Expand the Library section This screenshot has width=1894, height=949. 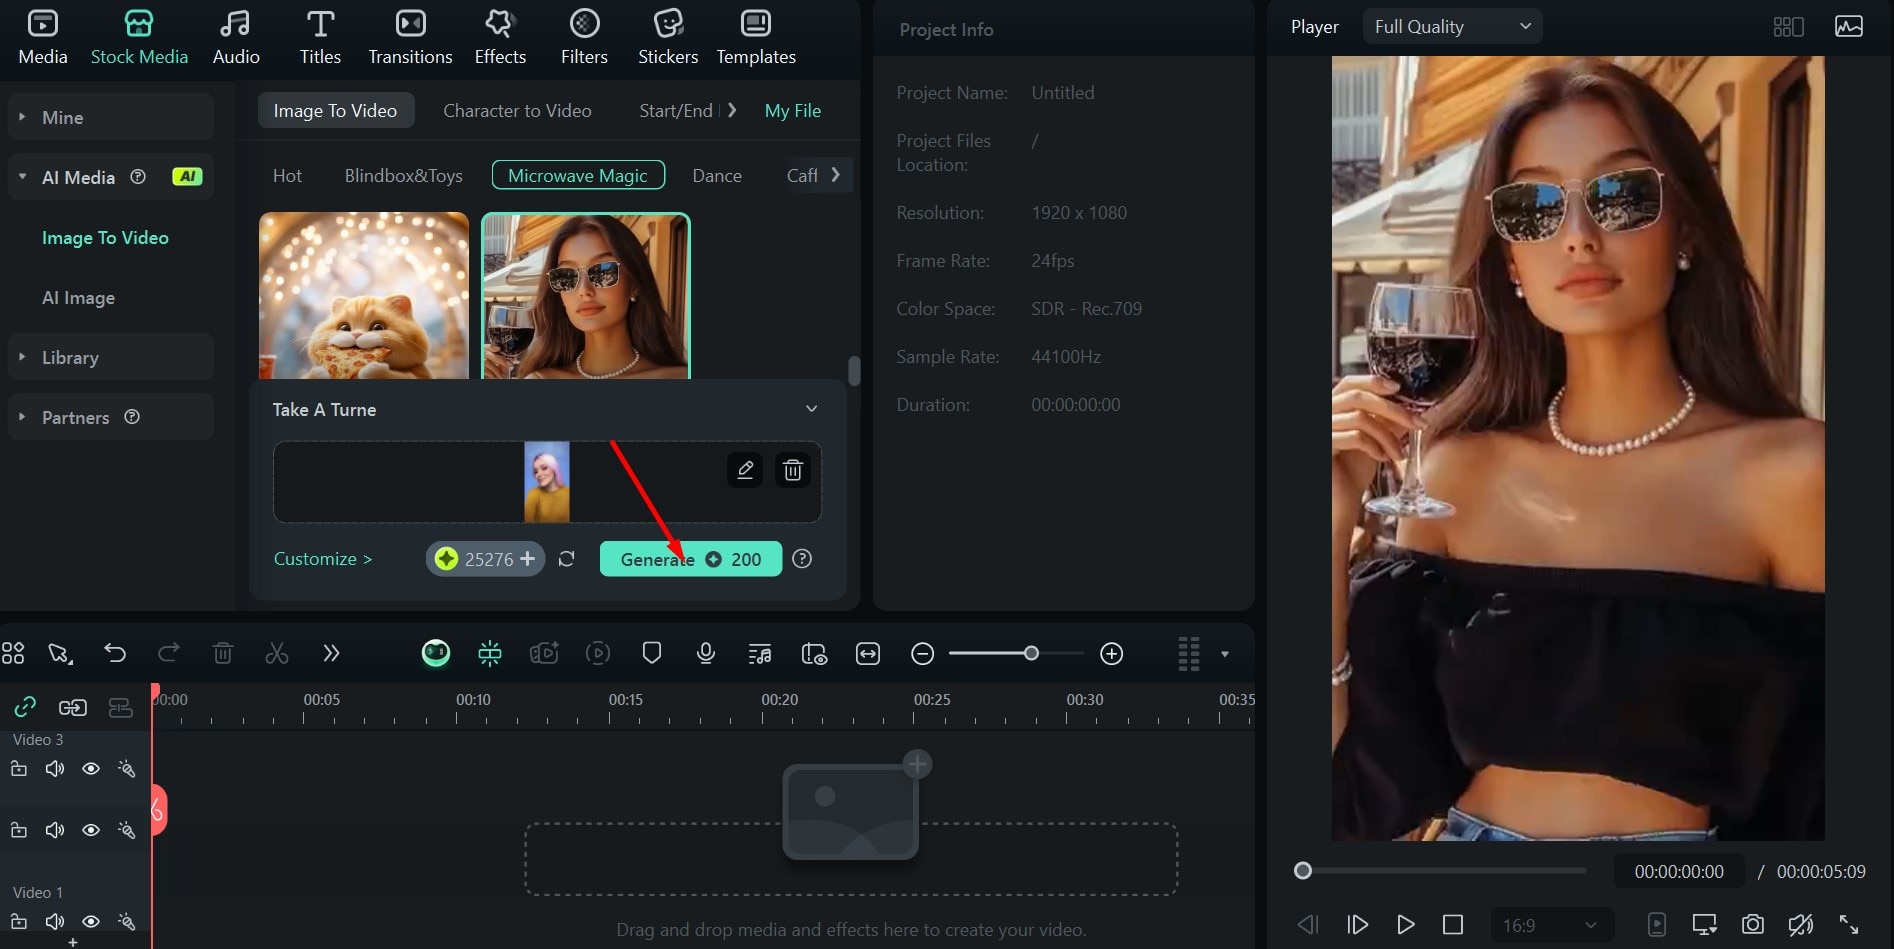111,357
